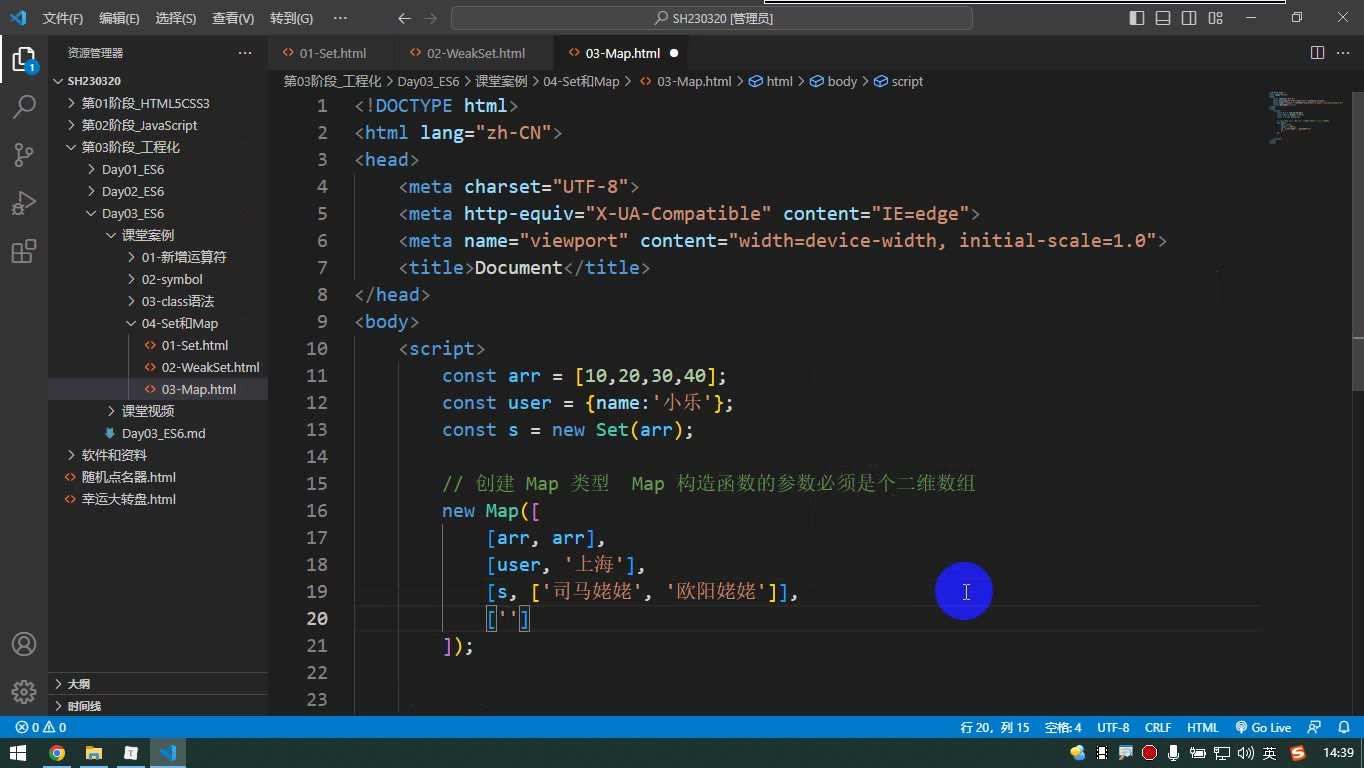Screen dimensions: 1364x768
Task: Change the UTF-8 encoding setting
Action: [x=1113, y=728]
